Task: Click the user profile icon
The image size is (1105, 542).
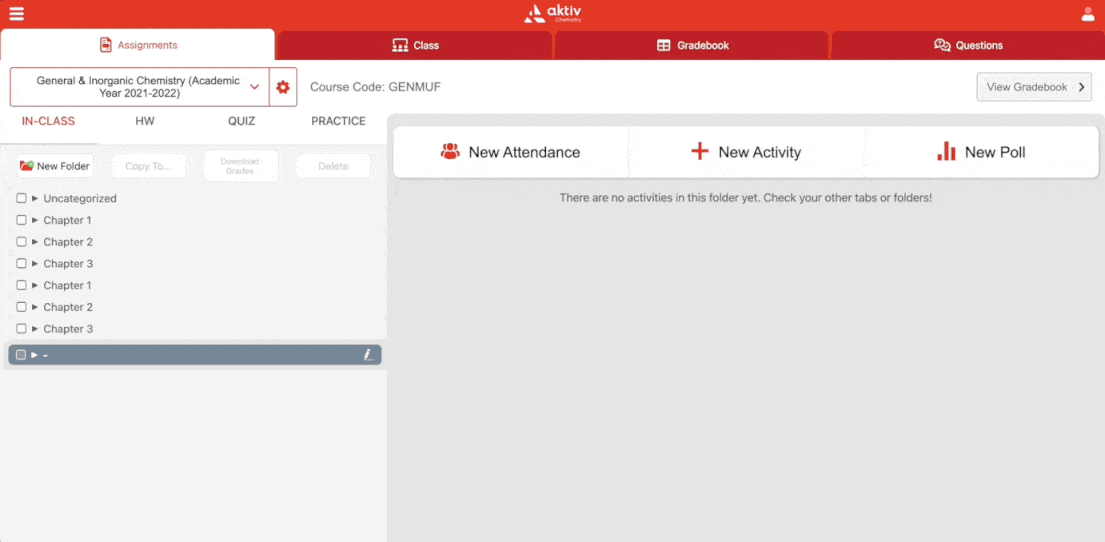Action: 1088,14
